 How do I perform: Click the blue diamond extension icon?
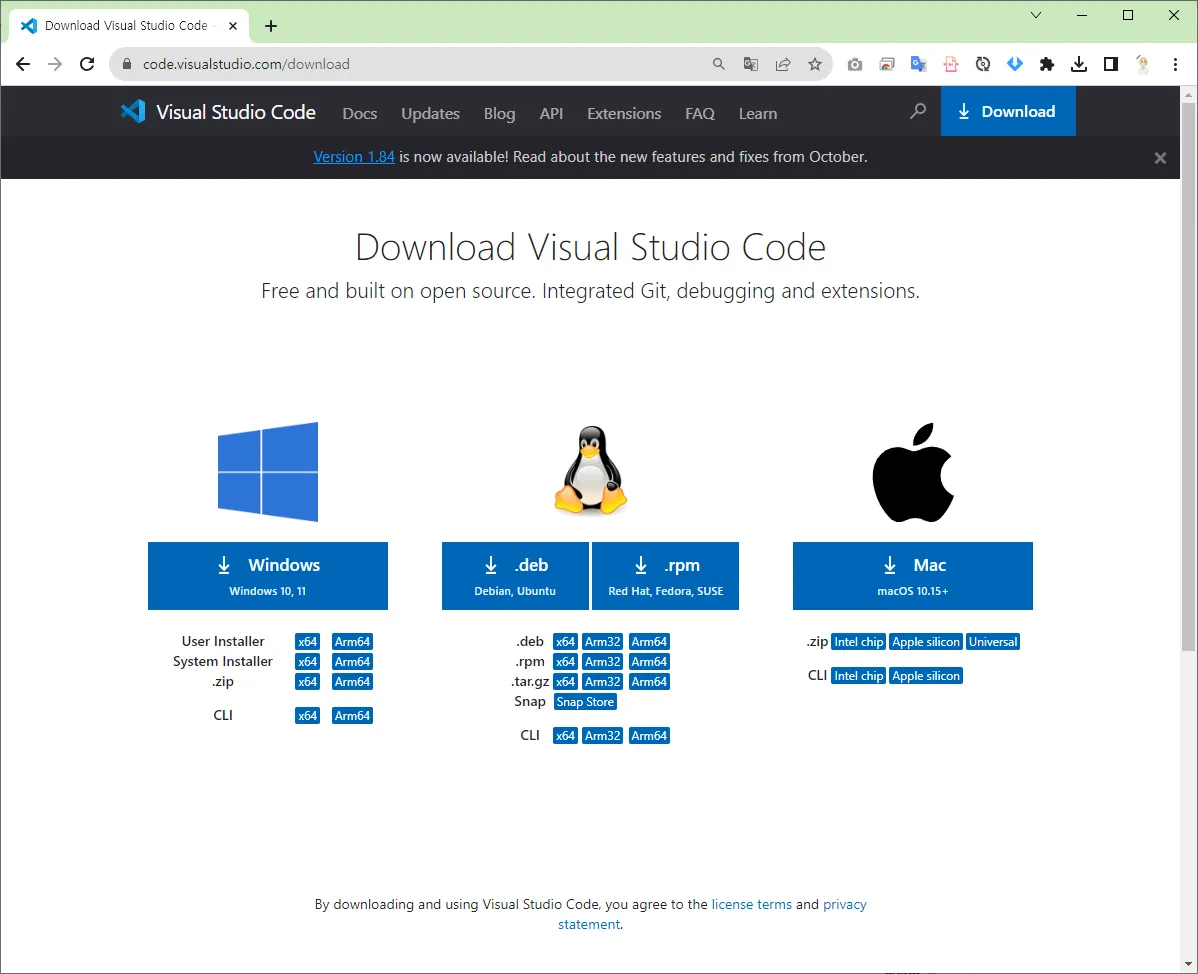1015,64
